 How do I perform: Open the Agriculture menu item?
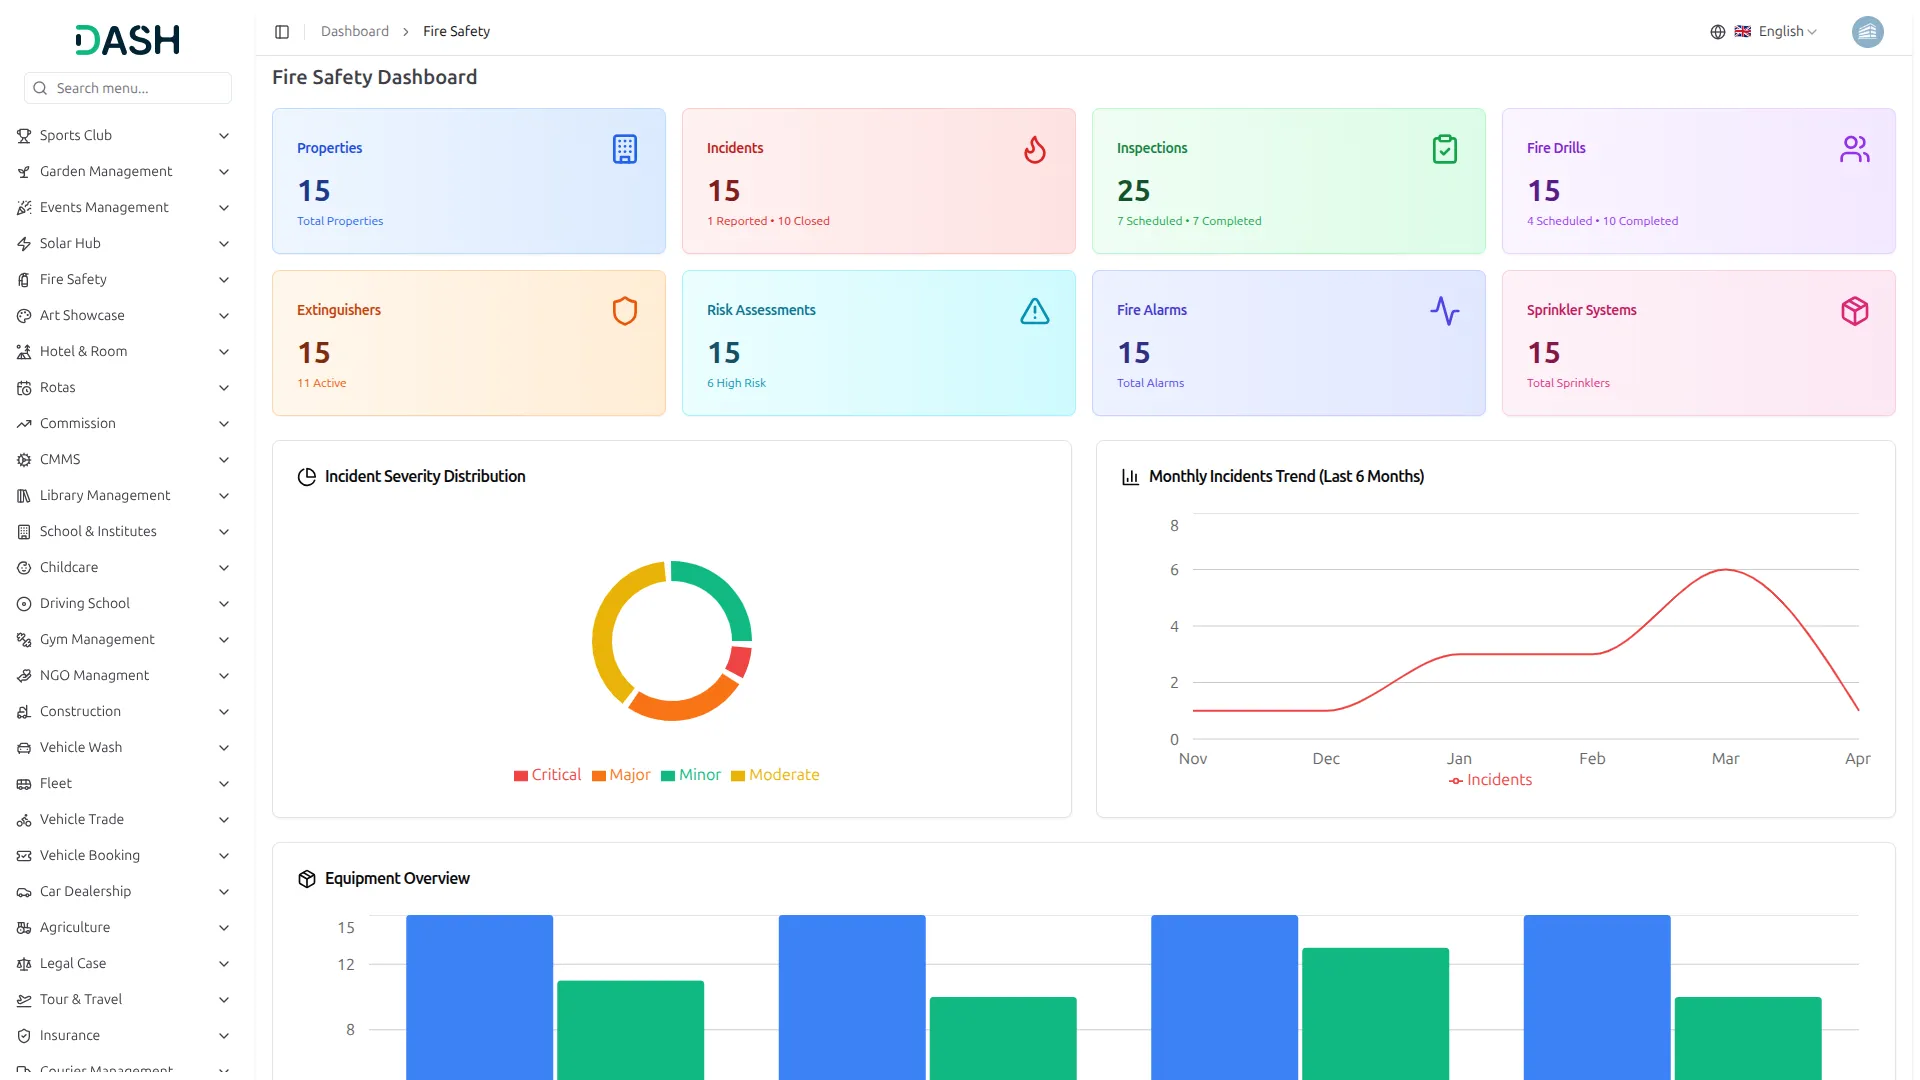point(124,928)
